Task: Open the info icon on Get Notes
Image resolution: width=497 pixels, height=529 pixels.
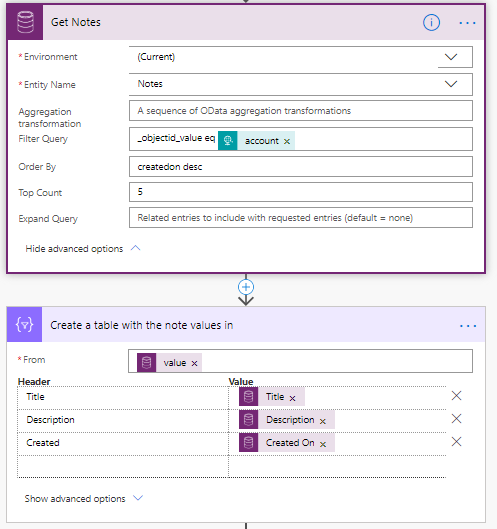Action: point(431,23)
